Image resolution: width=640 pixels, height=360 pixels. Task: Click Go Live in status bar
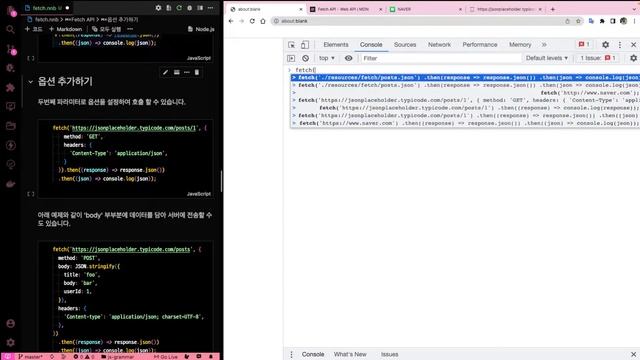[x=166, y=357]
